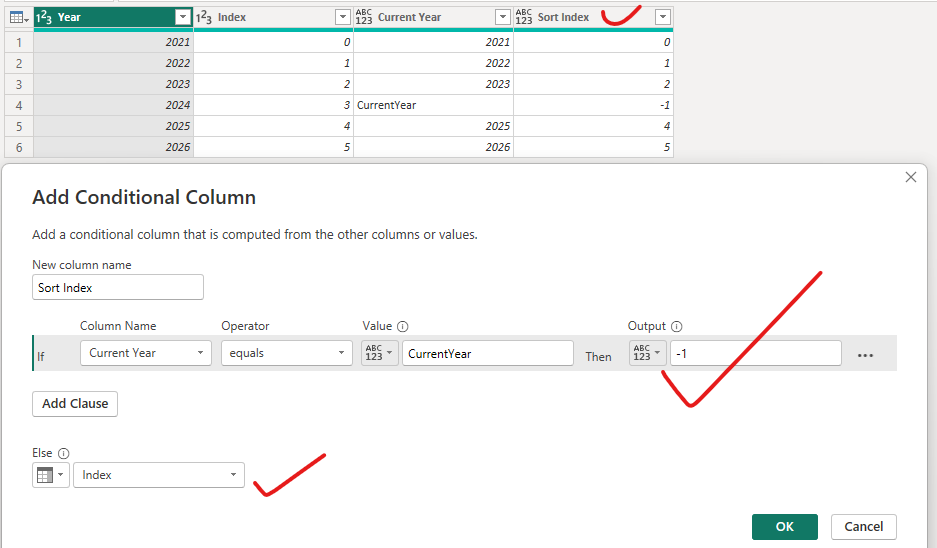937x548 pixels.
Task: Click the Add Clause button
Action: [75, 404]
